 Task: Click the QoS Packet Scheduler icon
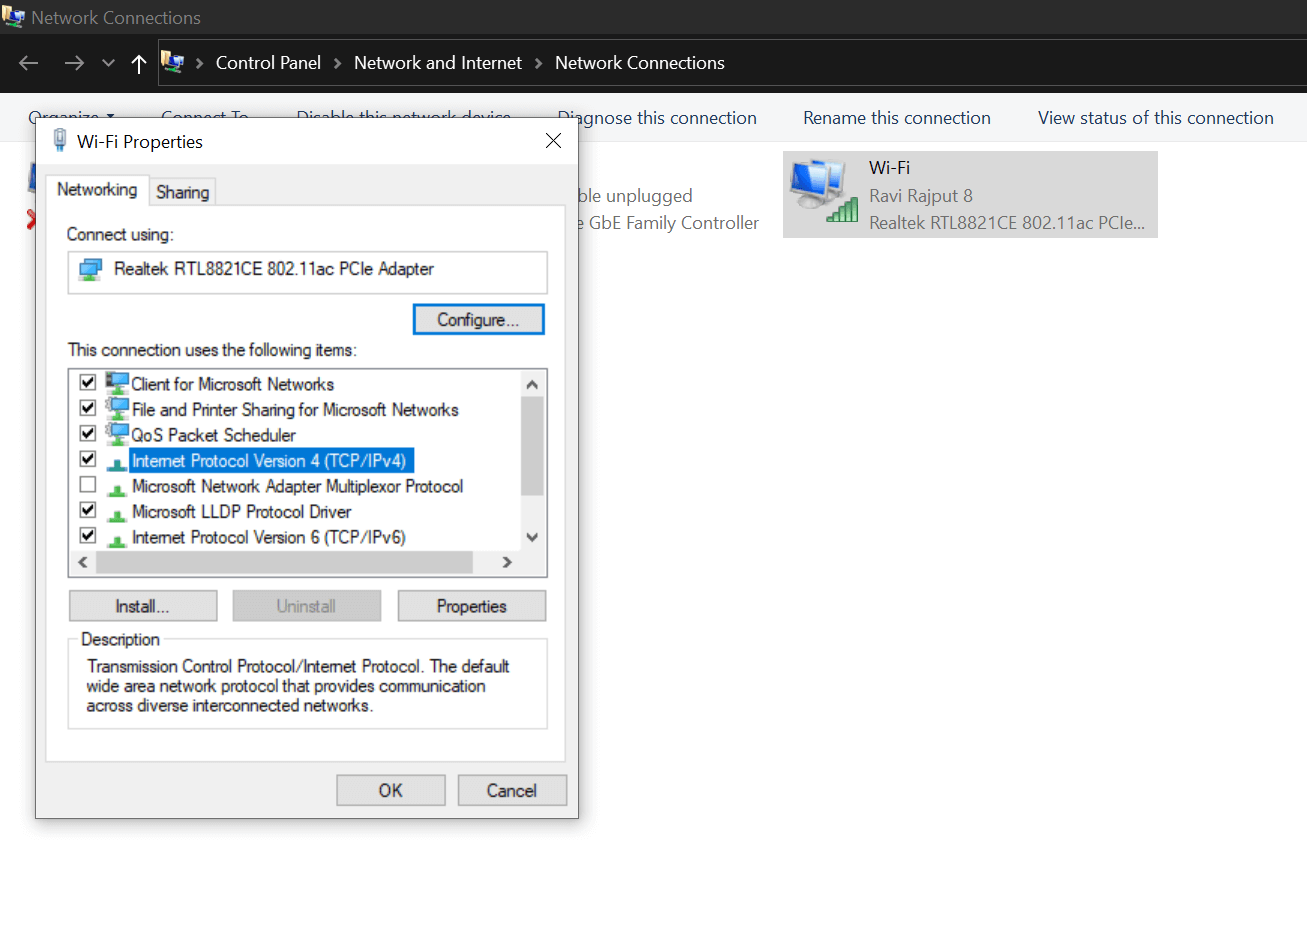(117, 434)
